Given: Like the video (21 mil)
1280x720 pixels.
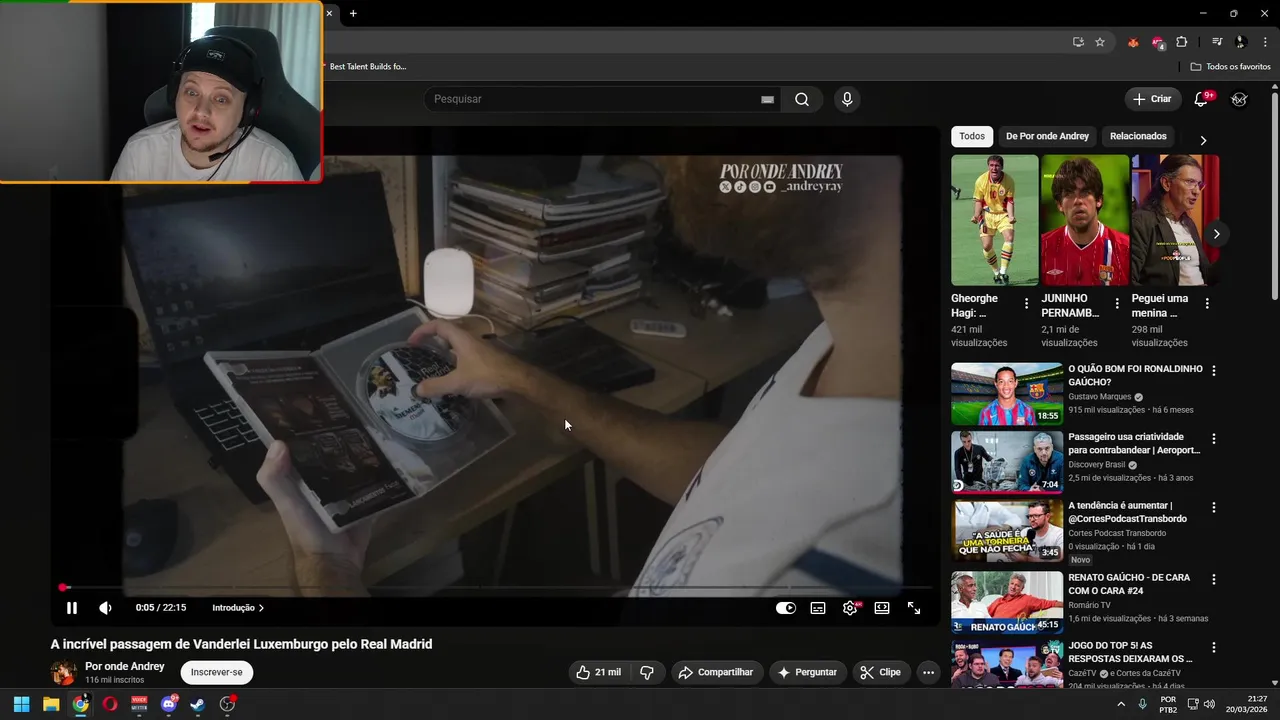Looking at the screenshot, I should pos(598,672).
